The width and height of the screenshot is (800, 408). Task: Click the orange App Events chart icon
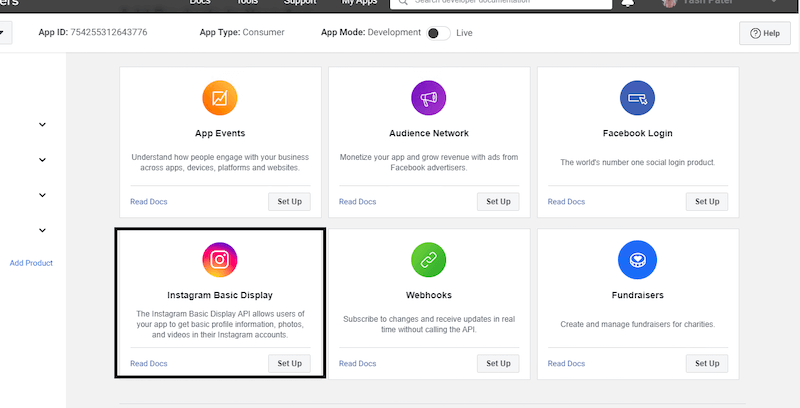(220, 98)
